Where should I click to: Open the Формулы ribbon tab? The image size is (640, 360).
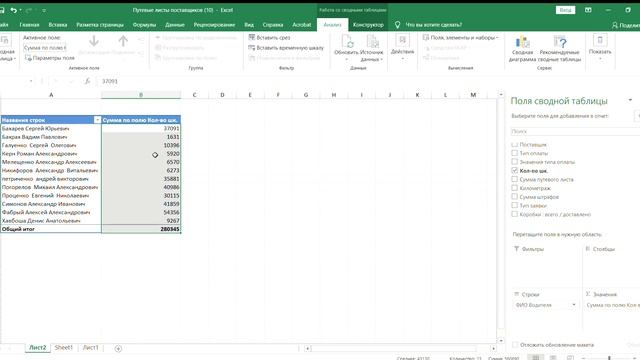[x=144, y=25]
